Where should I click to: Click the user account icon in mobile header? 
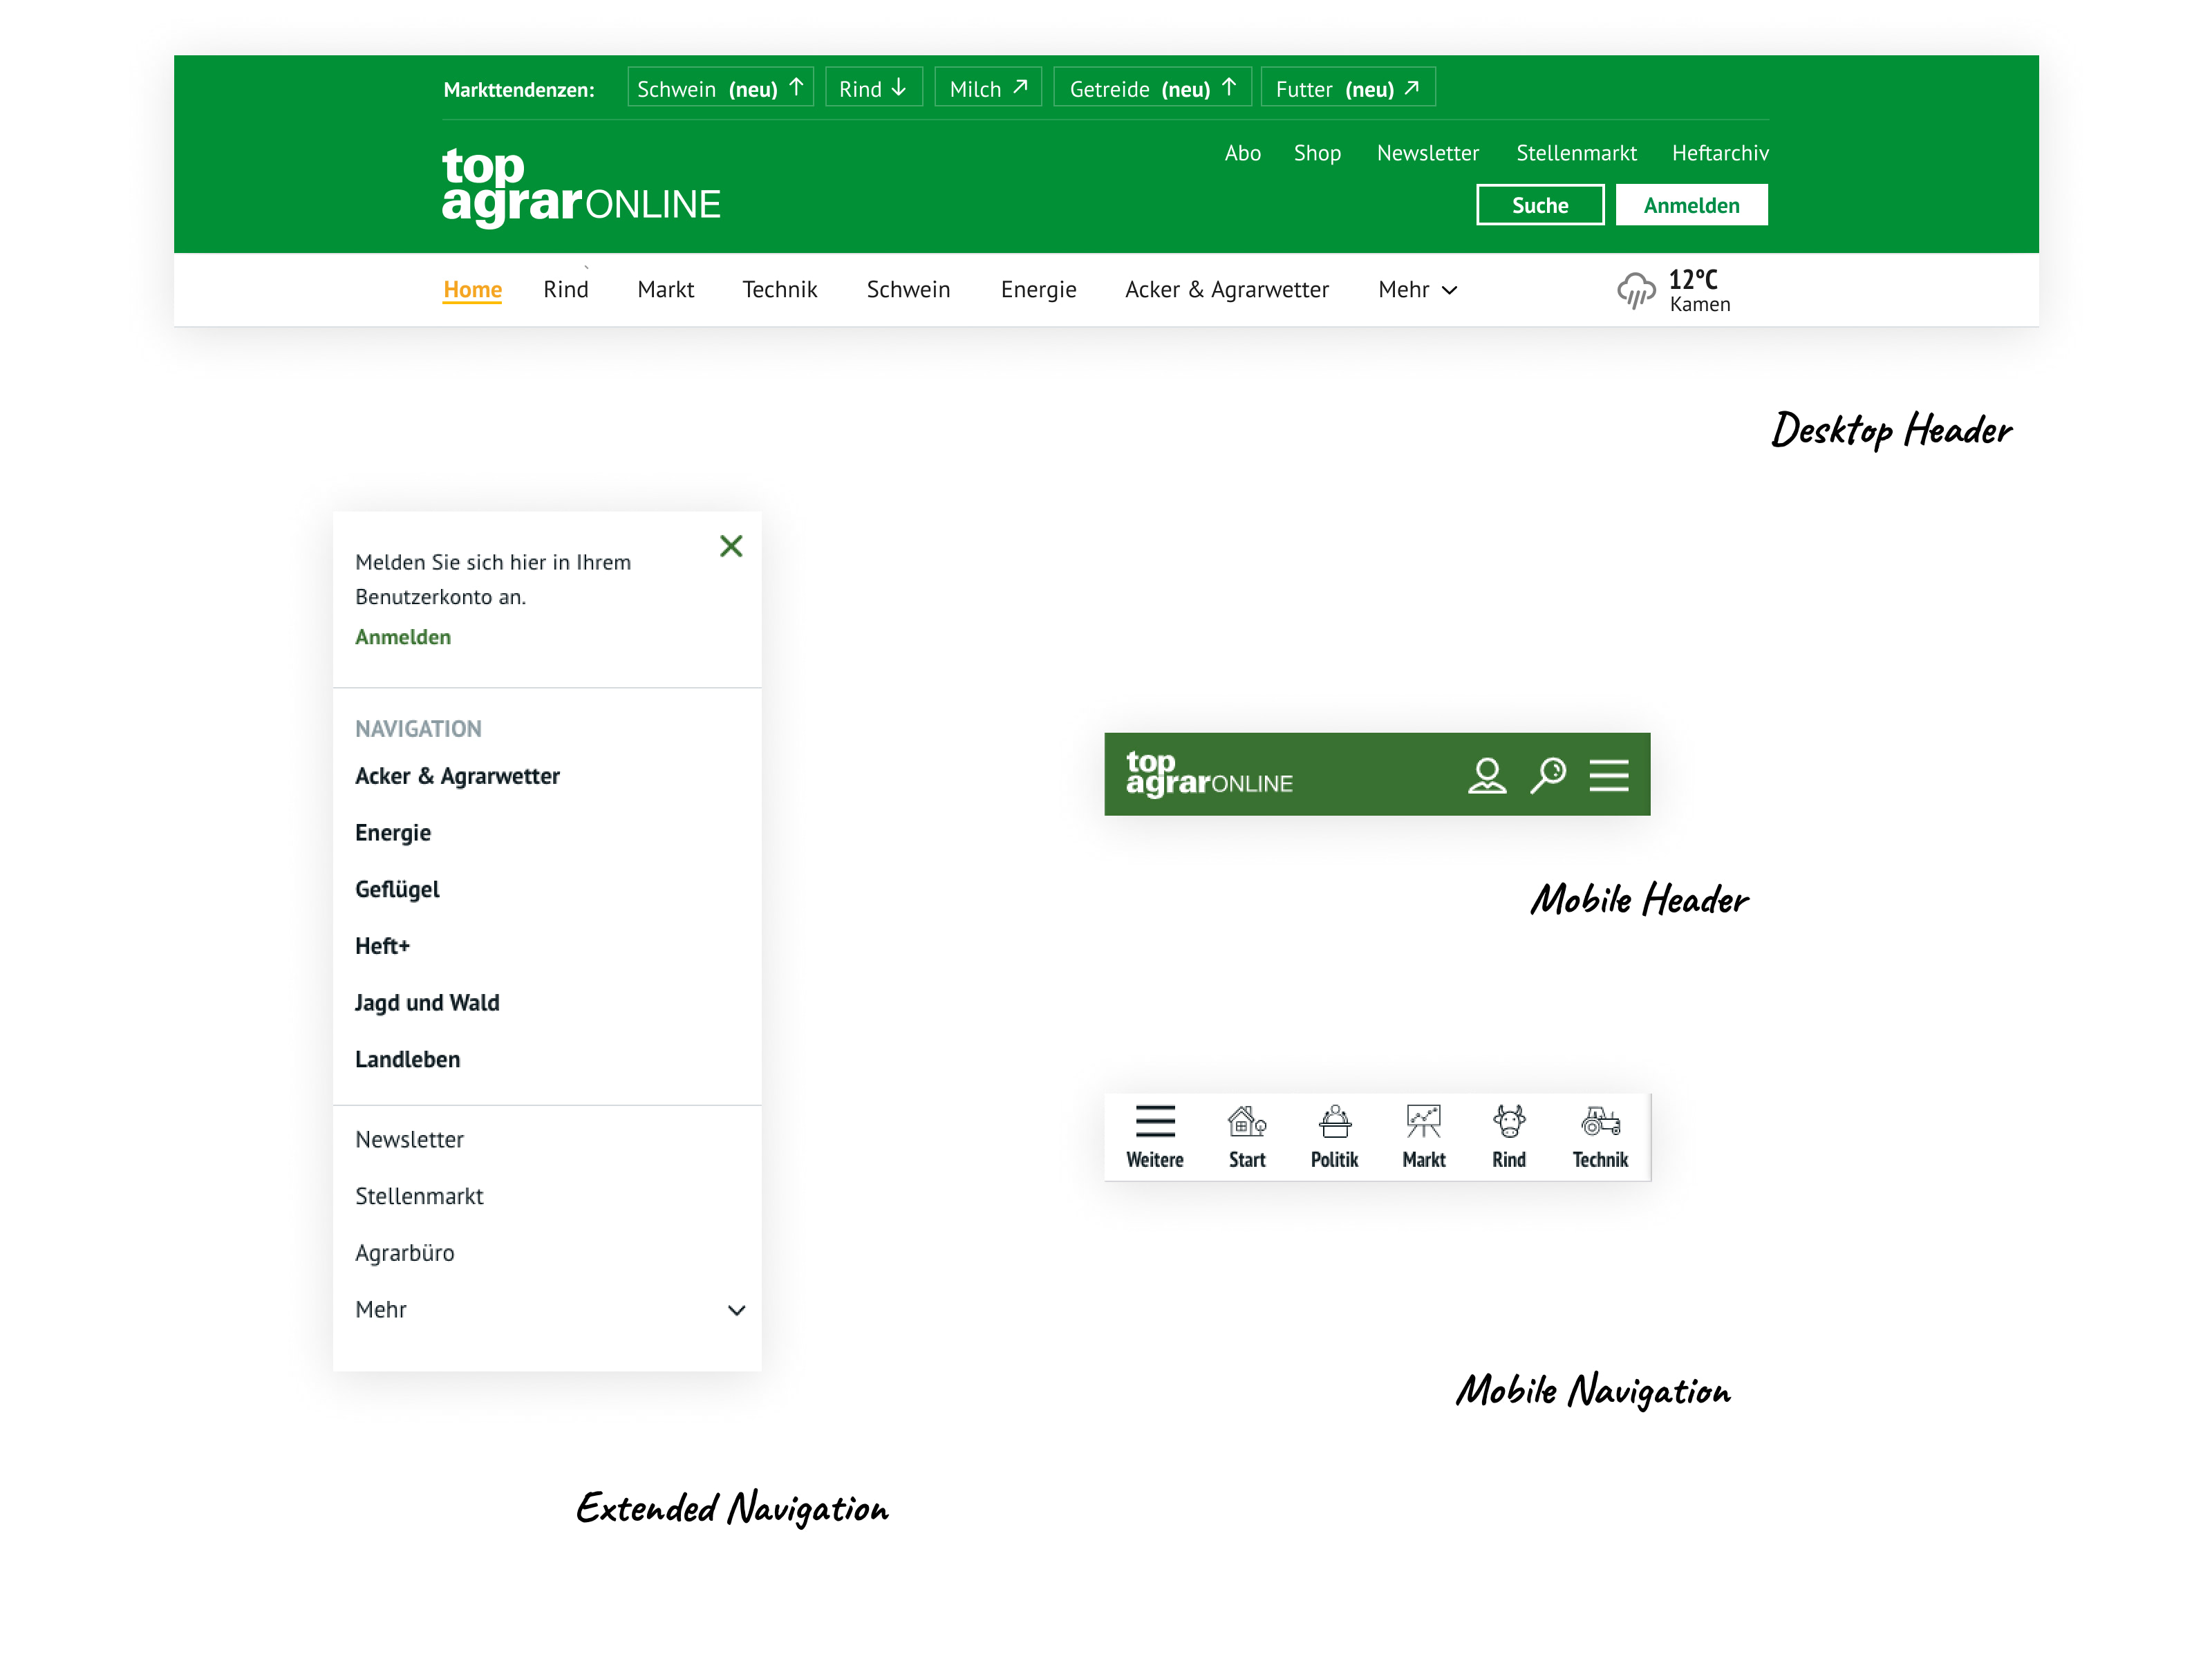pos(1486,775)
